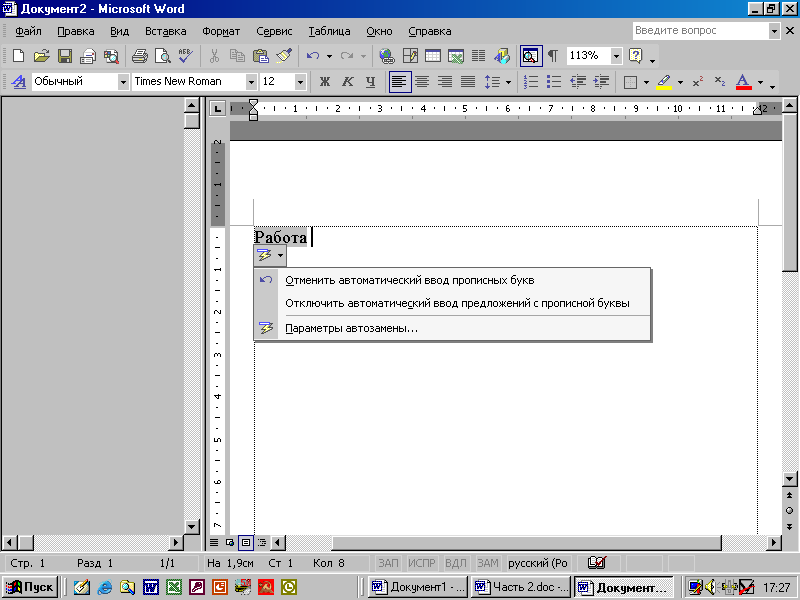Type in Введите вопрос help box

coord(701,31)
